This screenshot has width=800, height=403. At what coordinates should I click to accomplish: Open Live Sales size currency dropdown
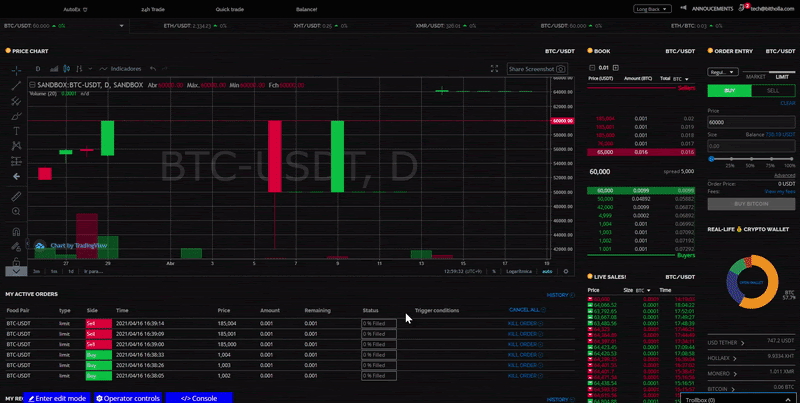[644, 290]
